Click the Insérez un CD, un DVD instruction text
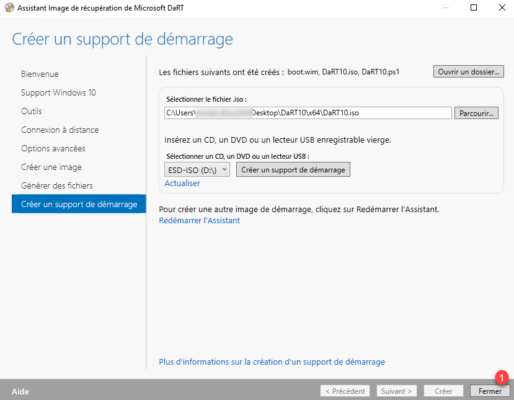The width and height of the screenshot is (514, 400). pyautogui.click(x=277, y=140)
